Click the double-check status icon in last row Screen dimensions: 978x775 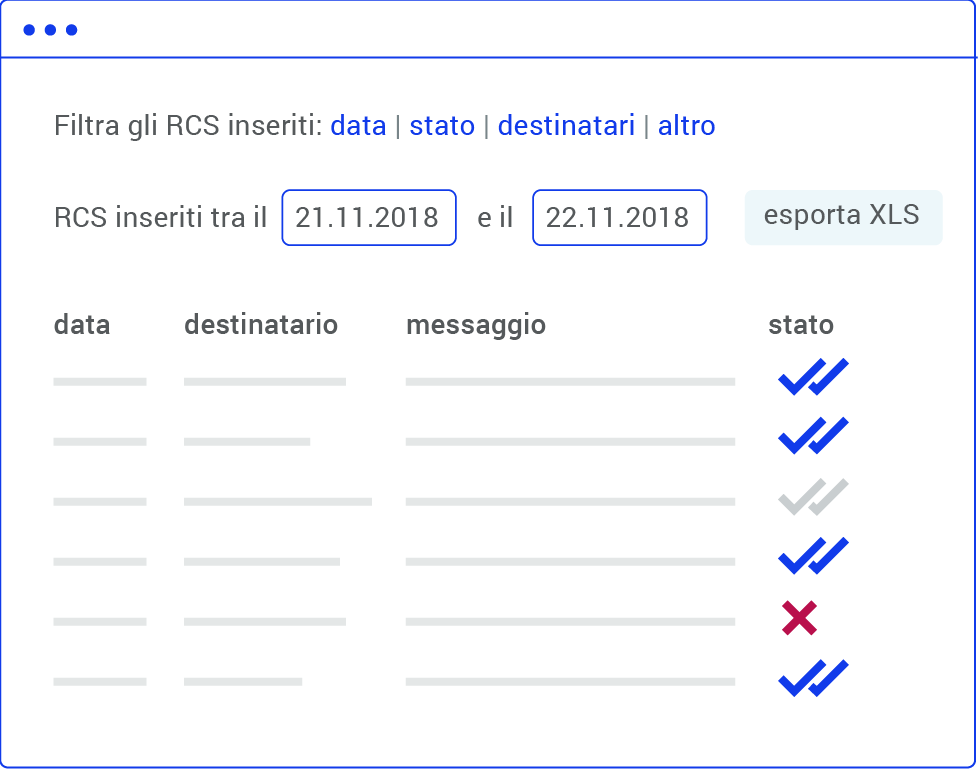(812, 678)
